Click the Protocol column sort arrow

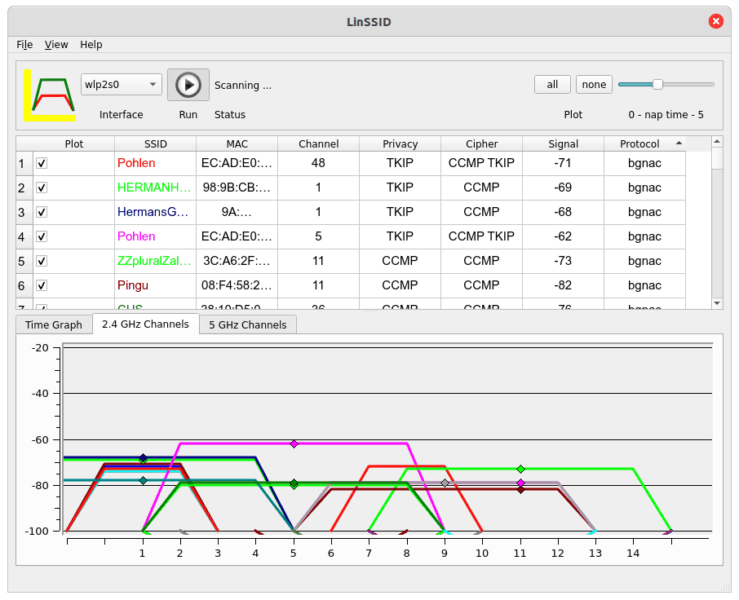pyautogui.click(x=679, y=143)
